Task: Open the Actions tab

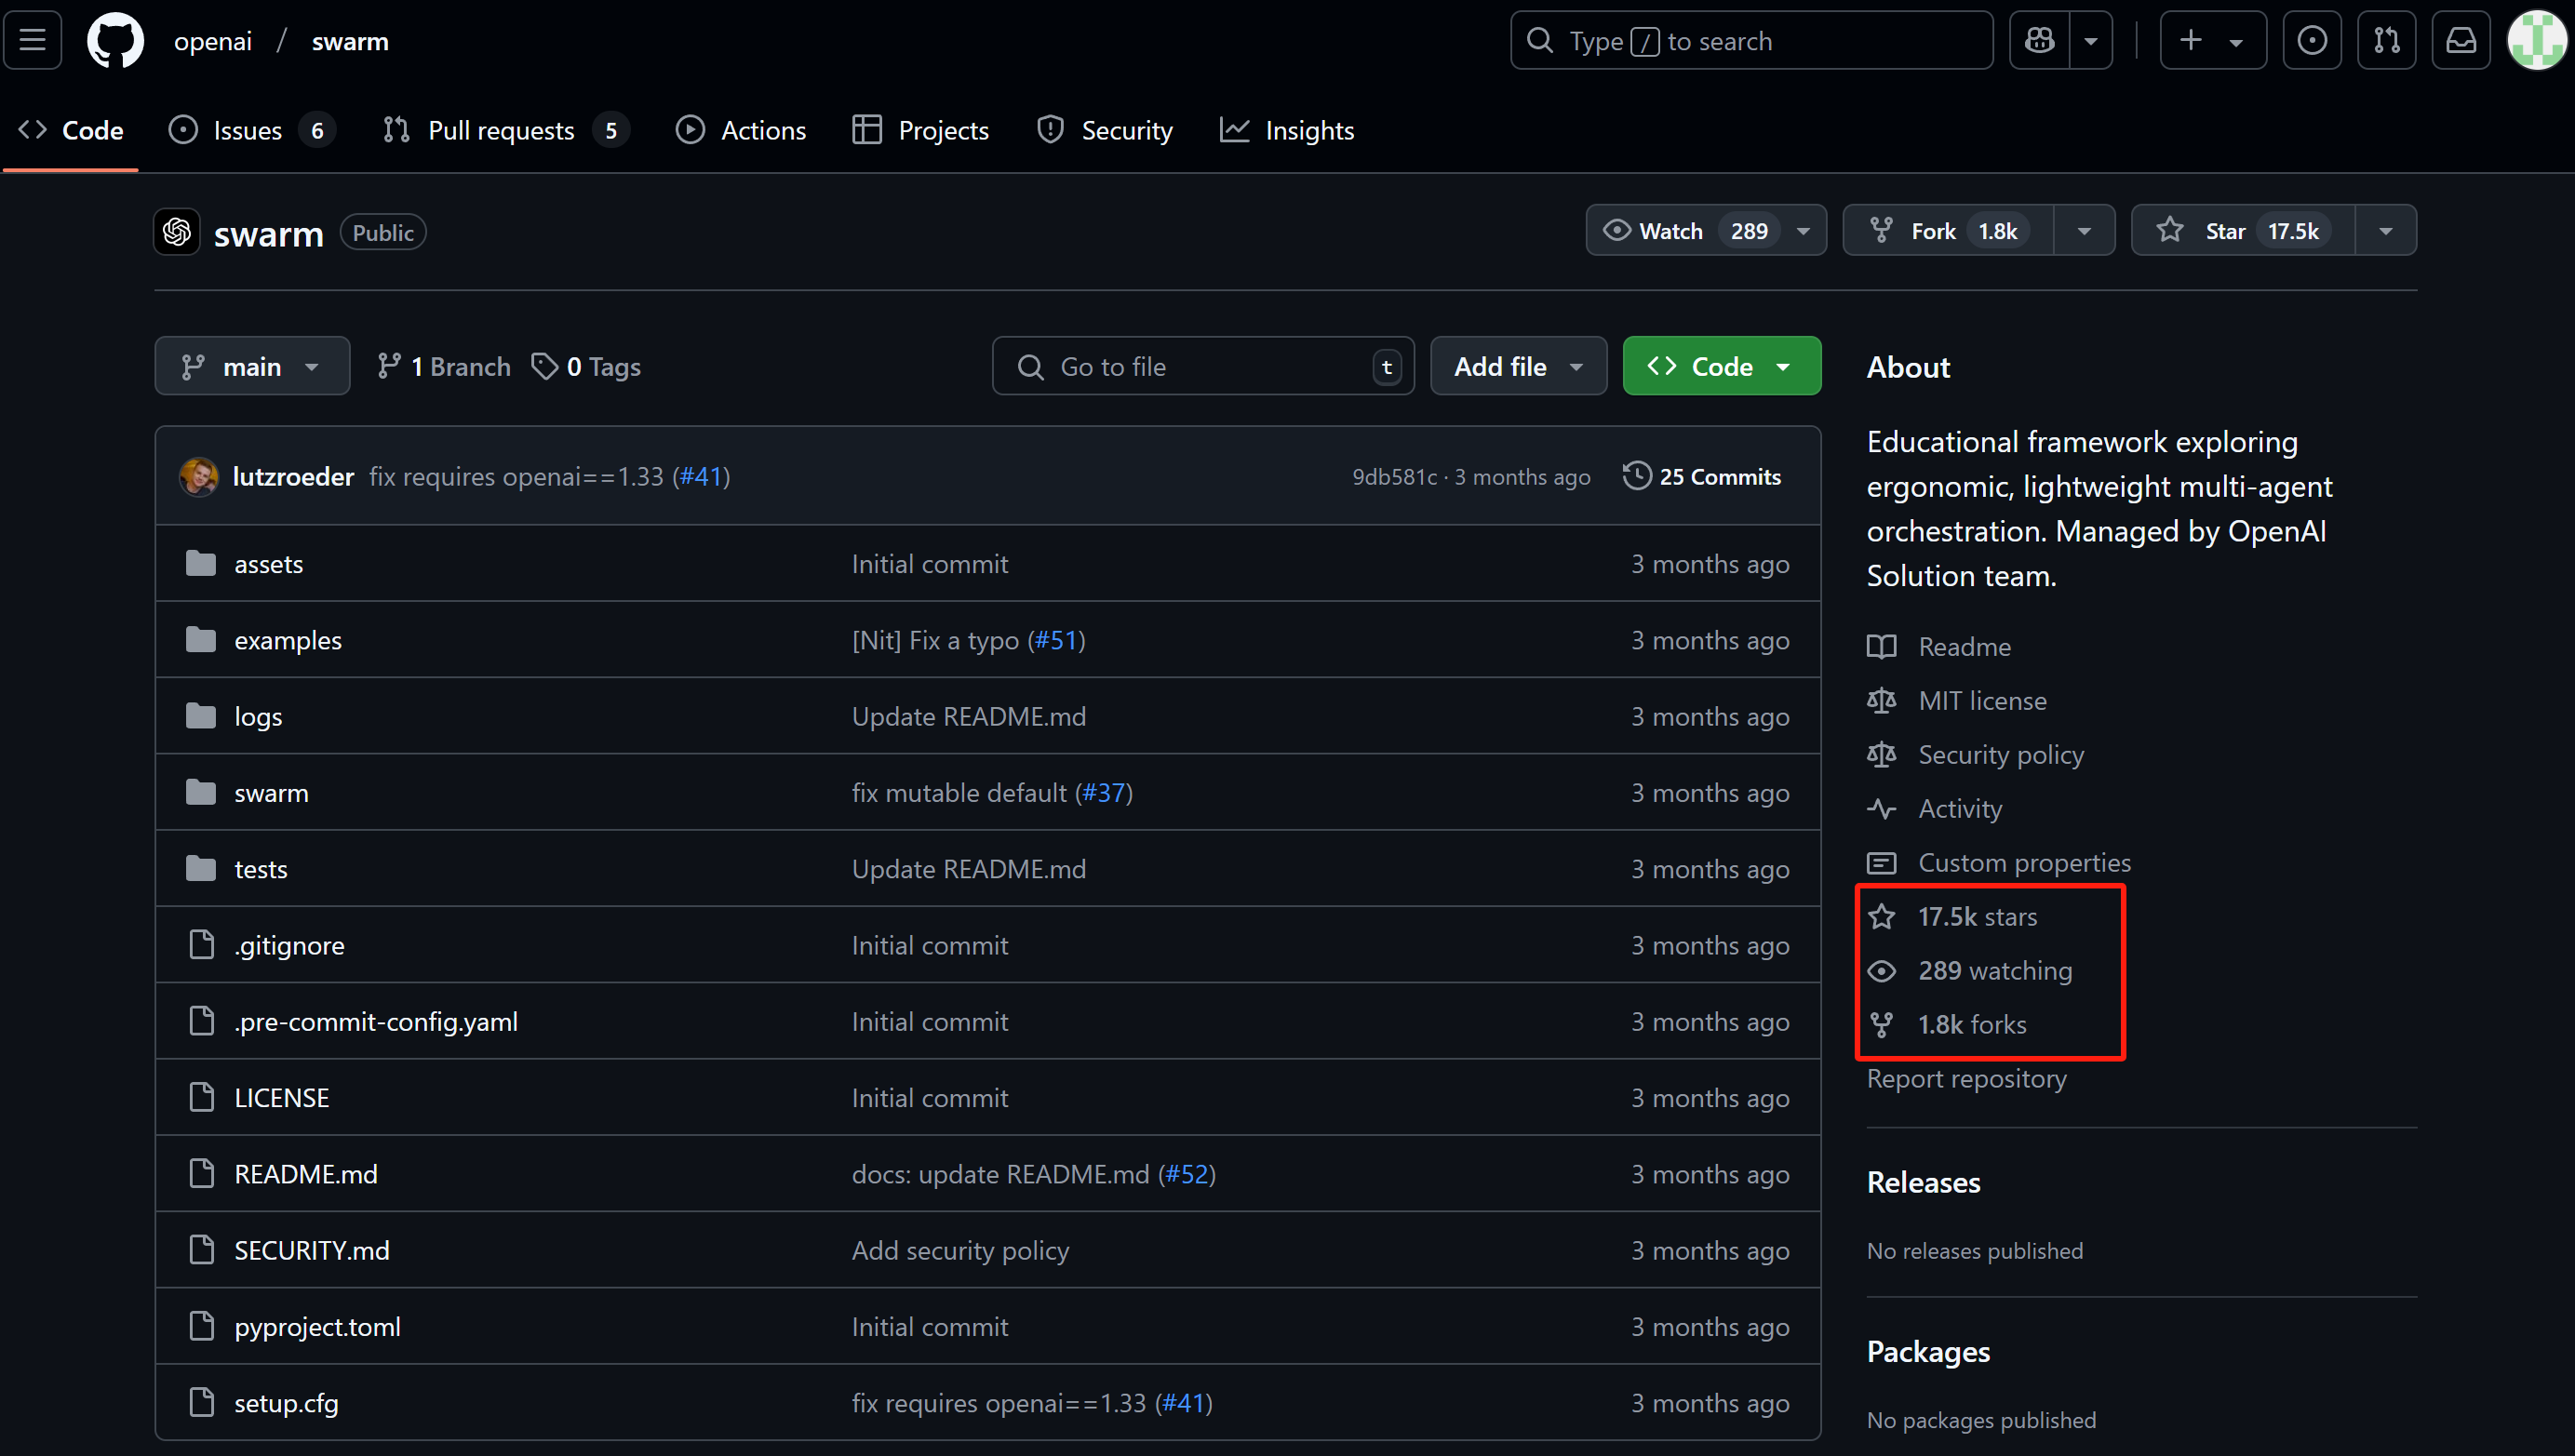Action: click(741, 130)
